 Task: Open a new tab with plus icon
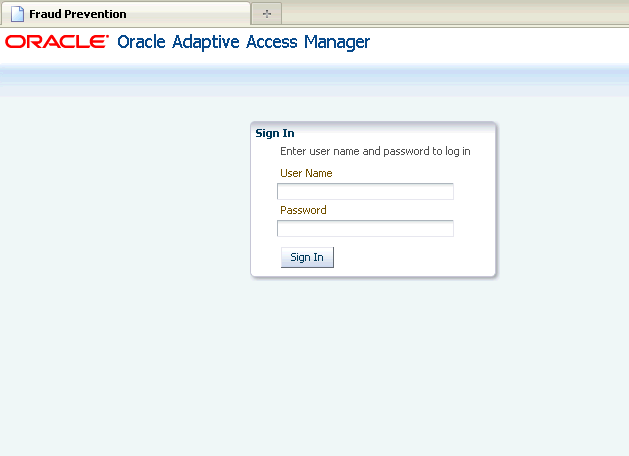(x=267, y=14)
